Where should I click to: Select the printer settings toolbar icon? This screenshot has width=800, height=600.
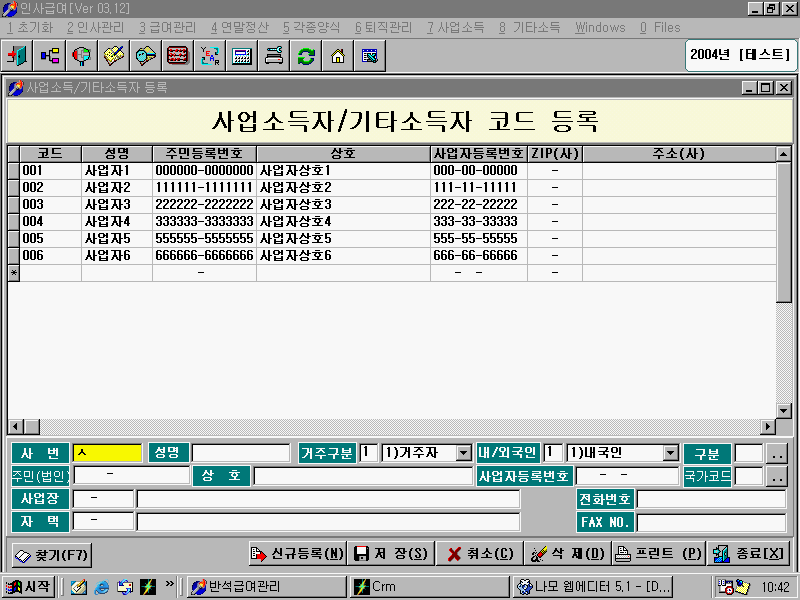pos(272,57)
